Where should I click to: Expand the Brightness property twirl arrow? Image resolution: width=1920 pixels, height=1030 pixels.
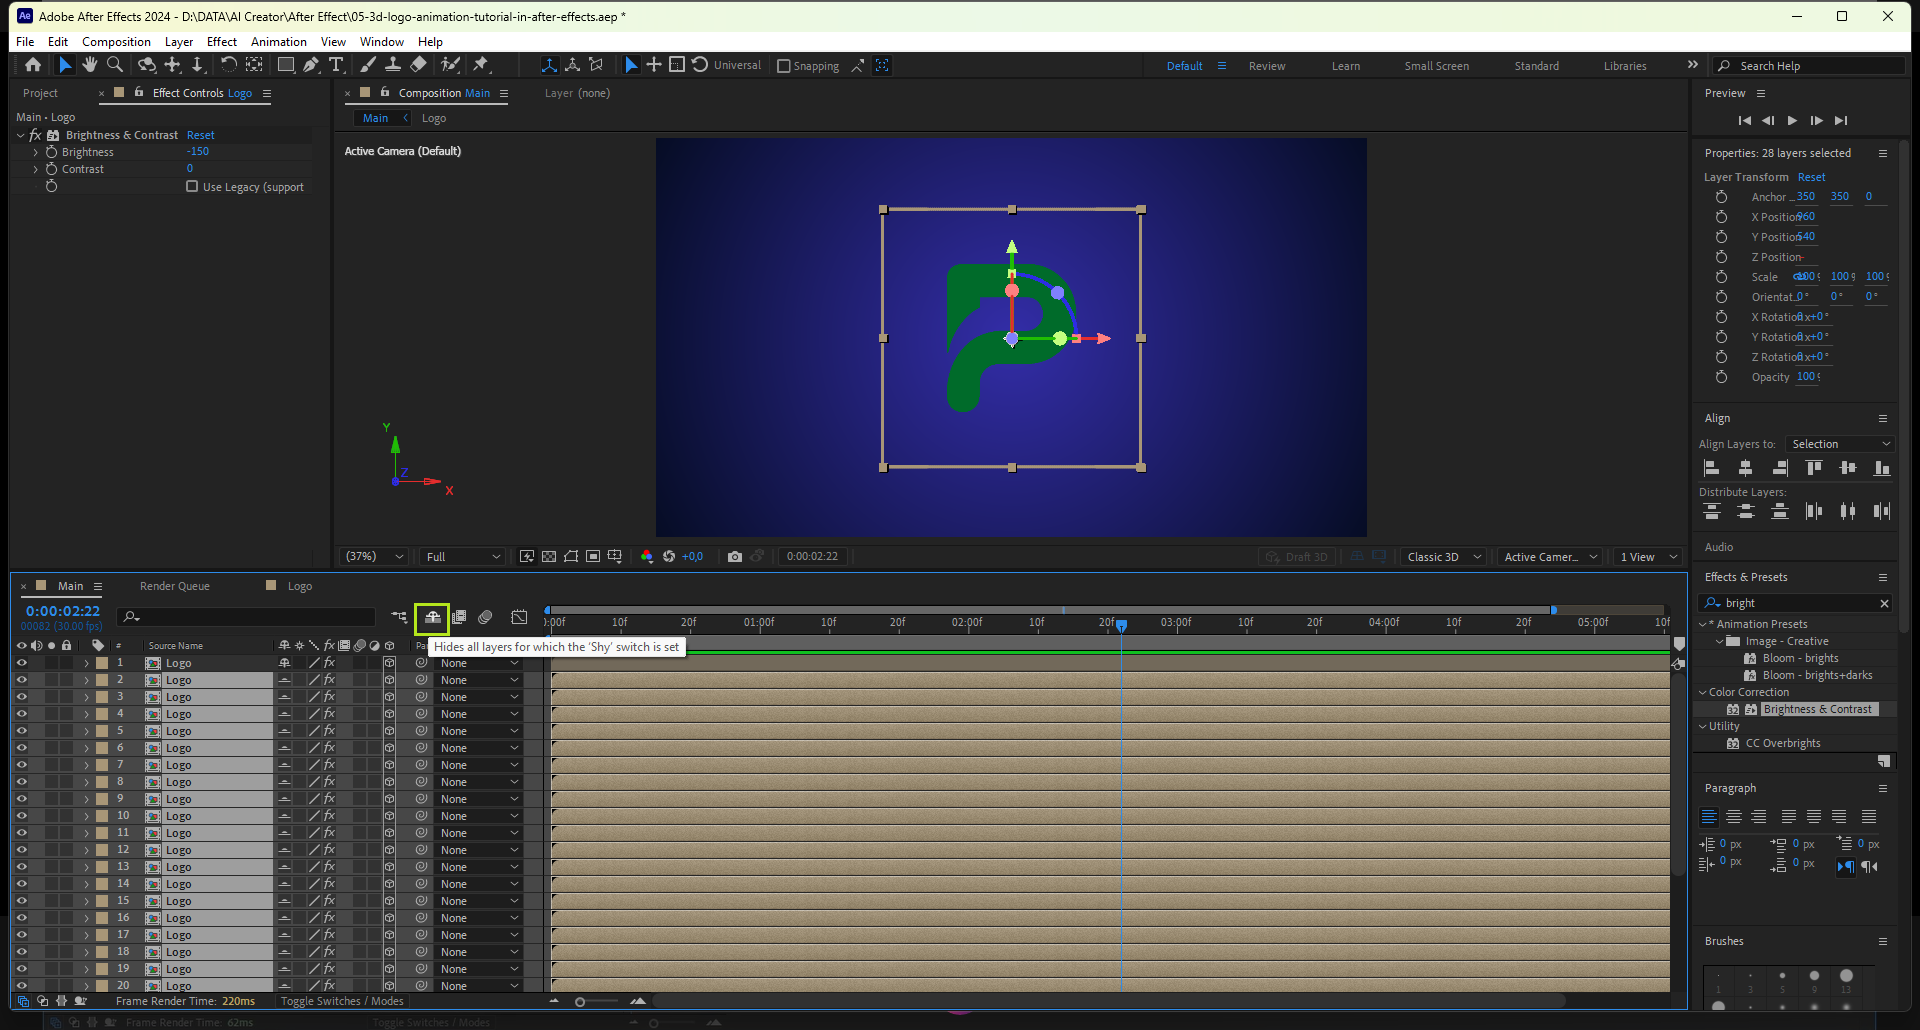pos(36,152)
